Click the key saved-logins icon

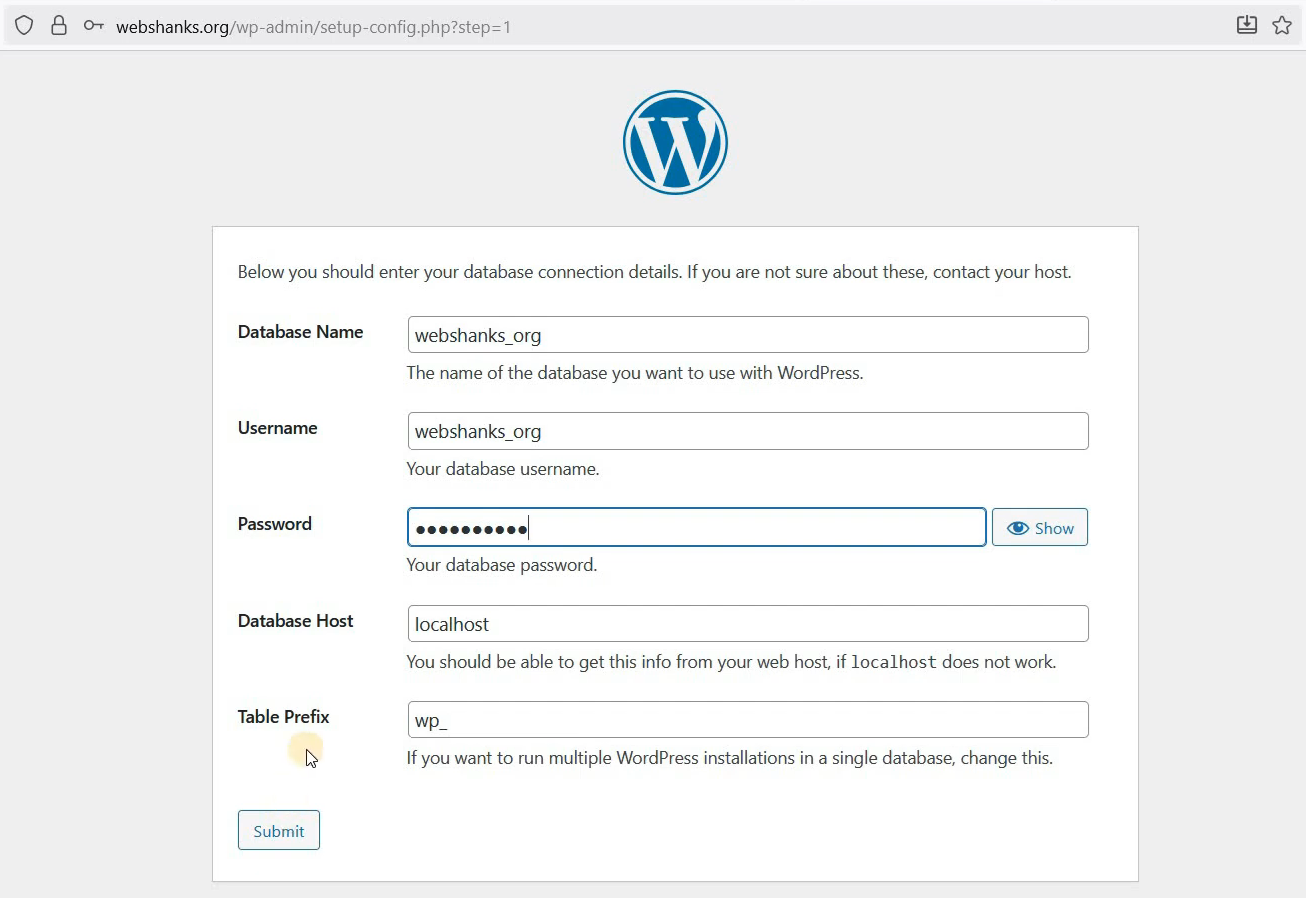[x=94, y=26]
